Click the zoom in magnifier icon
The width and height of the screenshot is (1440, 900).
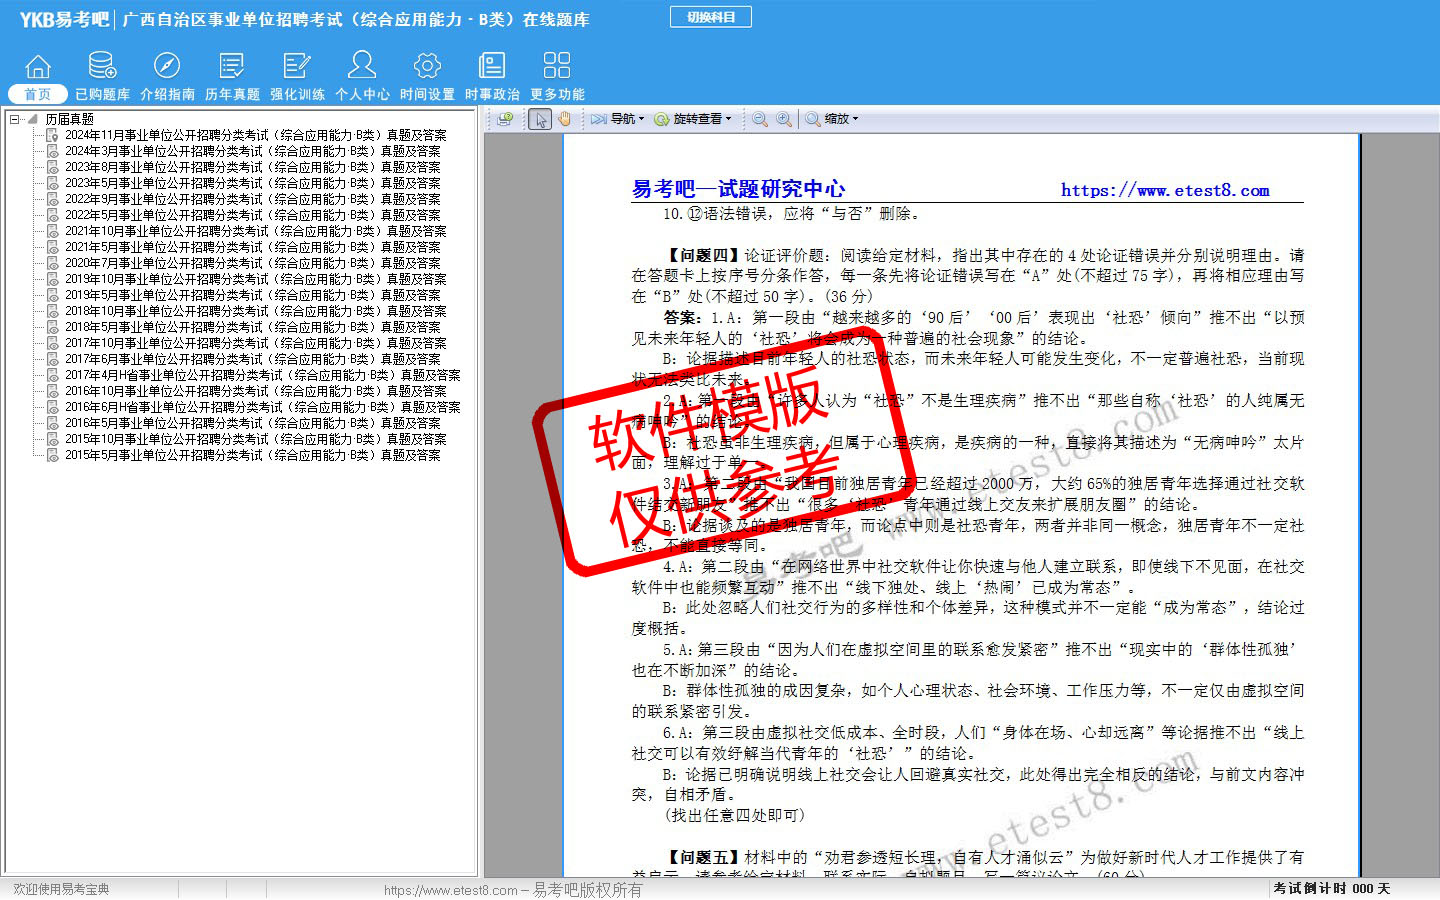point(784,119)
